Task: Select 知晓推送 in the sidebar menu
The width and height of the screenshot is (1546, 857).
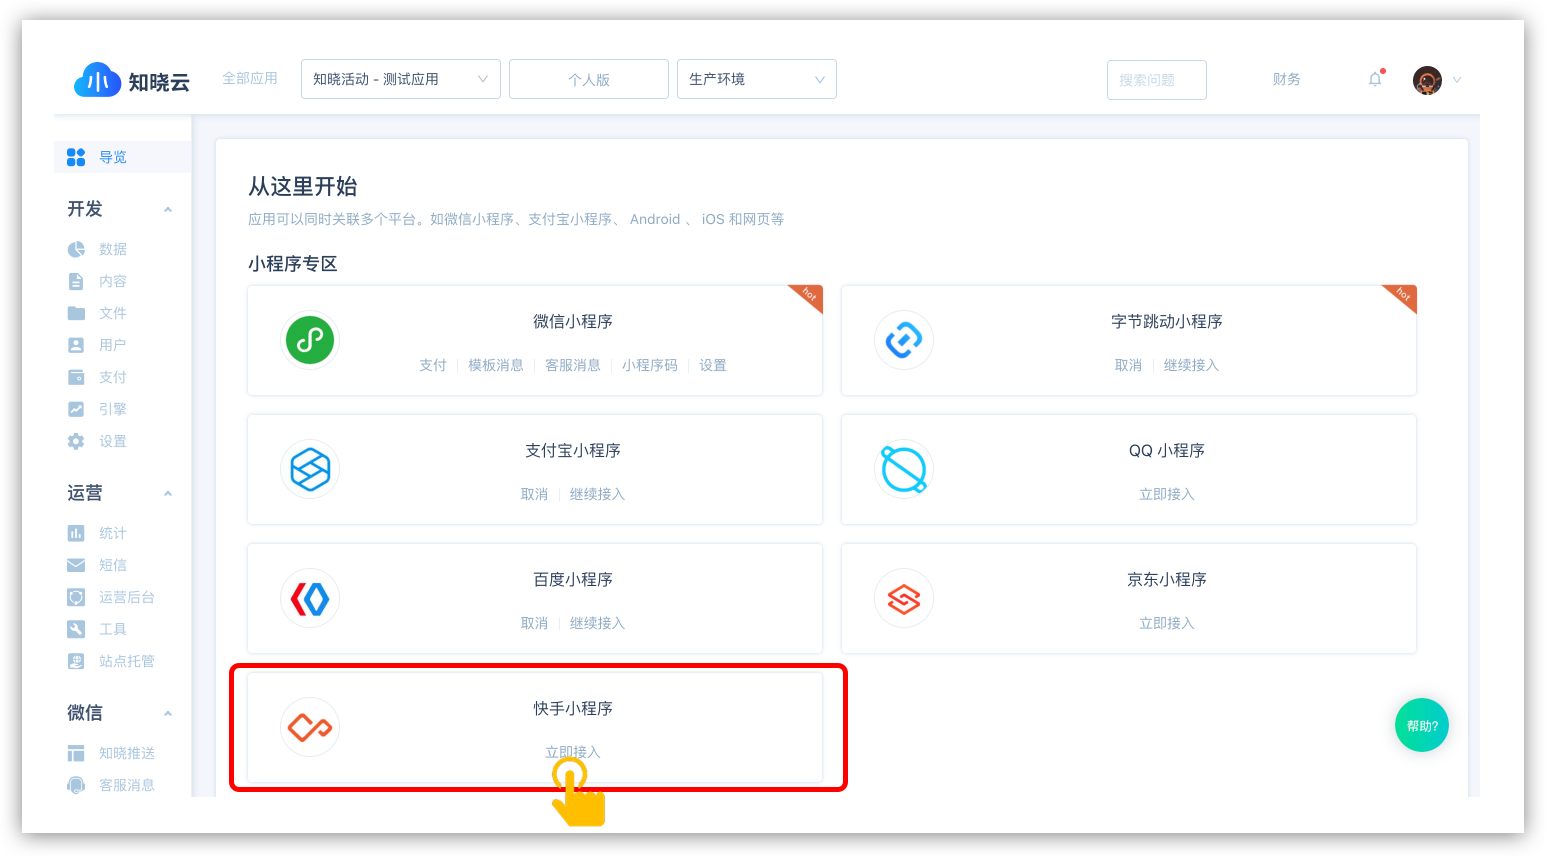Action: point(127,753)
